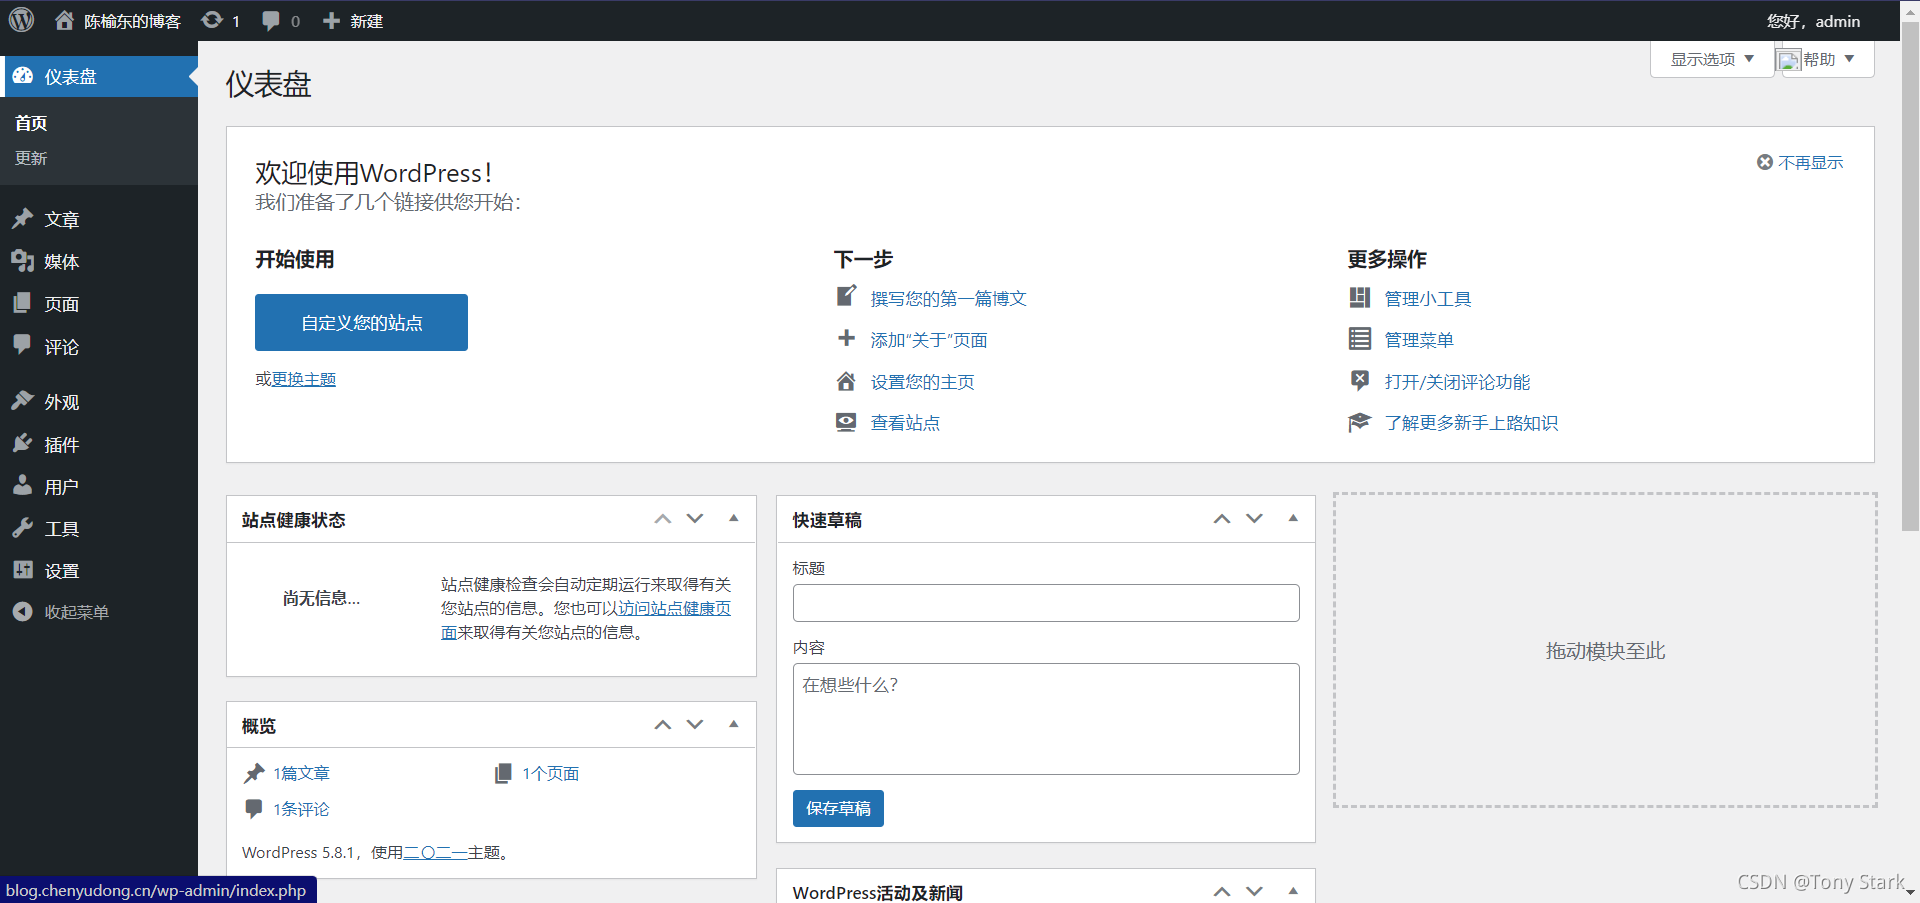This screenshot has height=903, width=1920.
Task: Open 文章 posts via pushpin icon
Action: pyautogui.click(x=23, y=218)
